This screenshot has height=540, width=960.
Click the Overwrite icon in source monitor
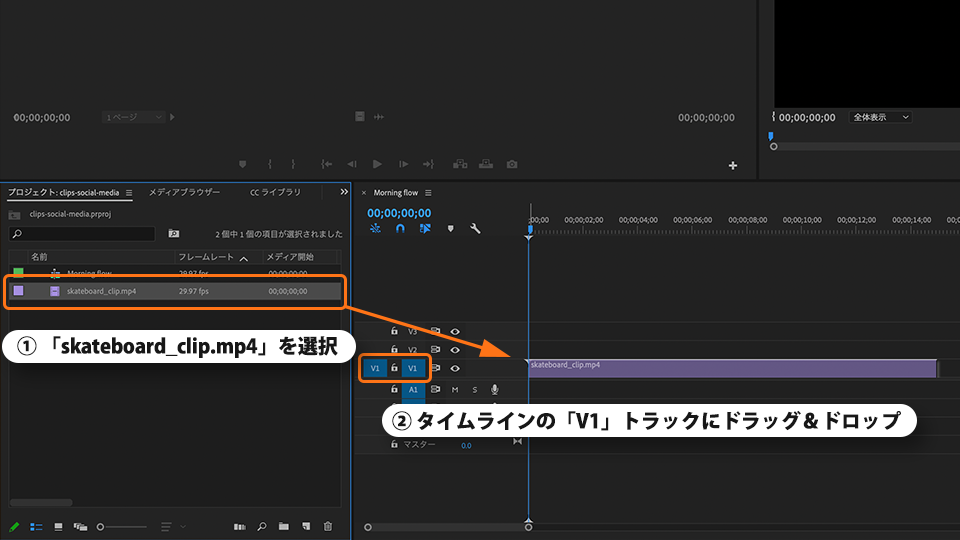pyautogui.click(x=486, y=164)
